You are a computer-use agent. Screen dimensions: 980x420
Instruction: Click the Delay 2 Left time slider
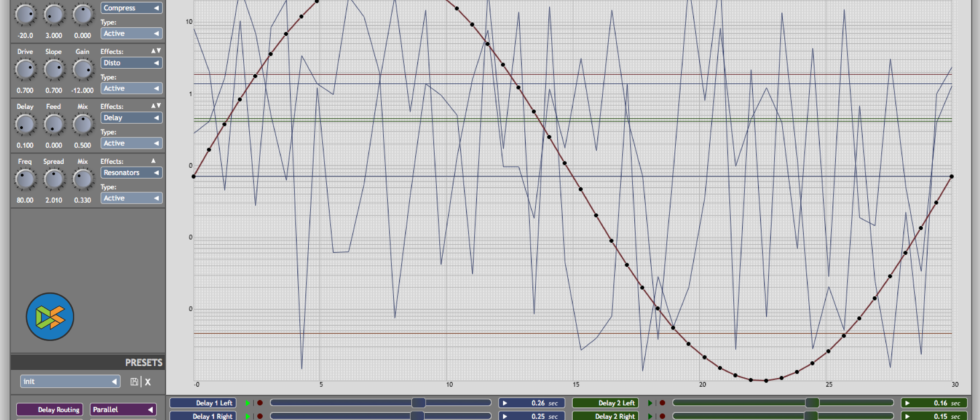click(x=783, y=403)
